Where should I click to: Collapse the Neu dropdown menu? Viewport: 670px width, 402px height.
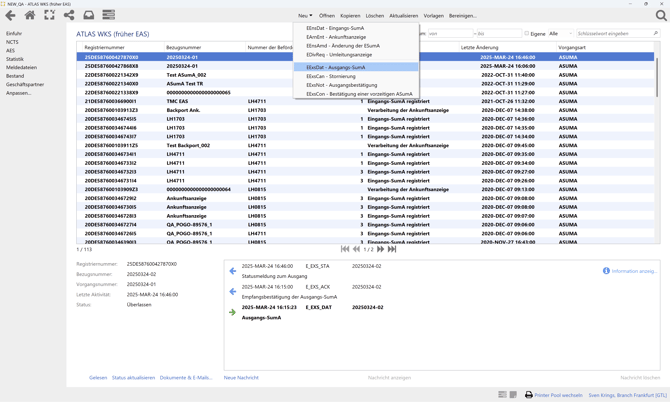coord(304,16)
